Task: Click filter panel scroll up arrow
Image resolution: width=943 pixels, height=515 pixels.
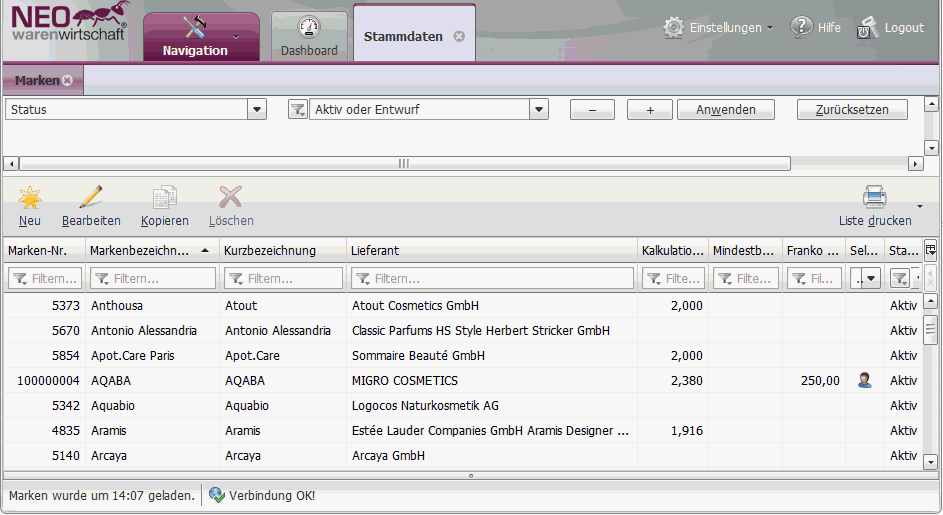Action: pyautogui.click(x=932, y=104)
